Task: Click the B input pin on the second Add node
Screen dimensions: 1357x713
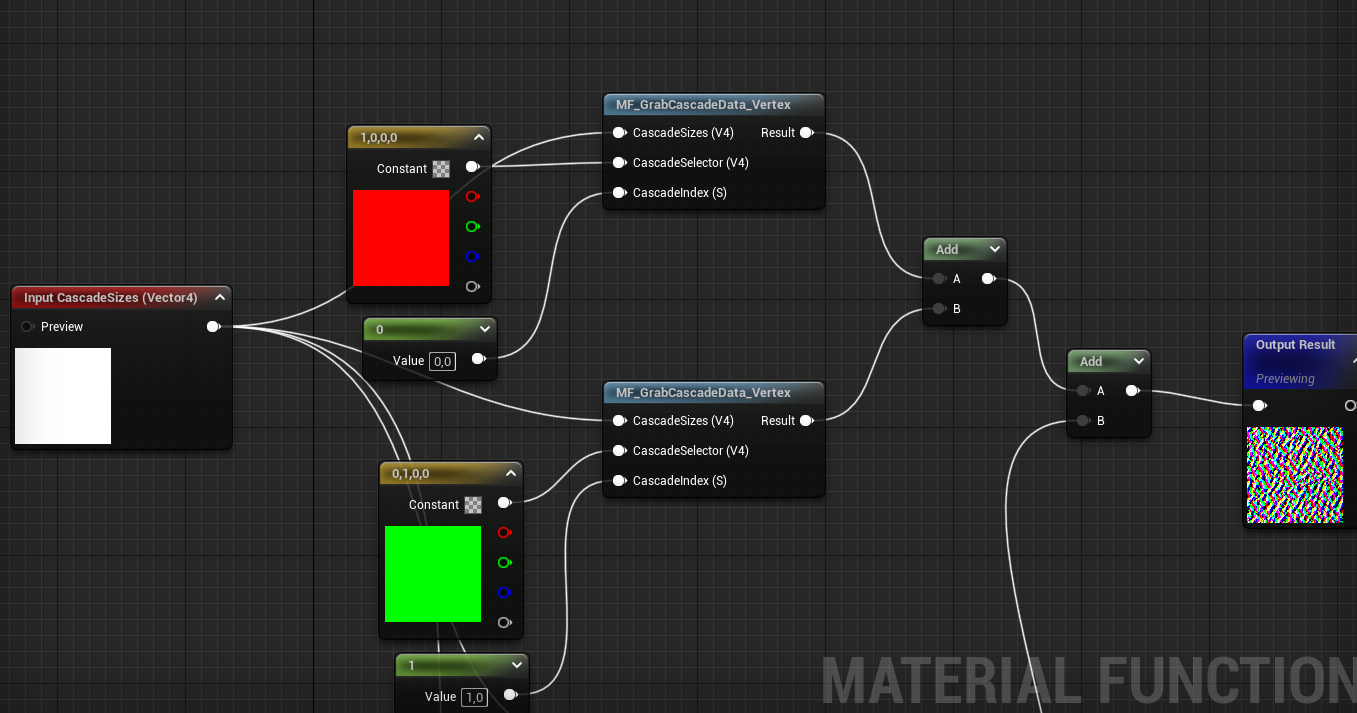Action: (x=1083, y=421)
